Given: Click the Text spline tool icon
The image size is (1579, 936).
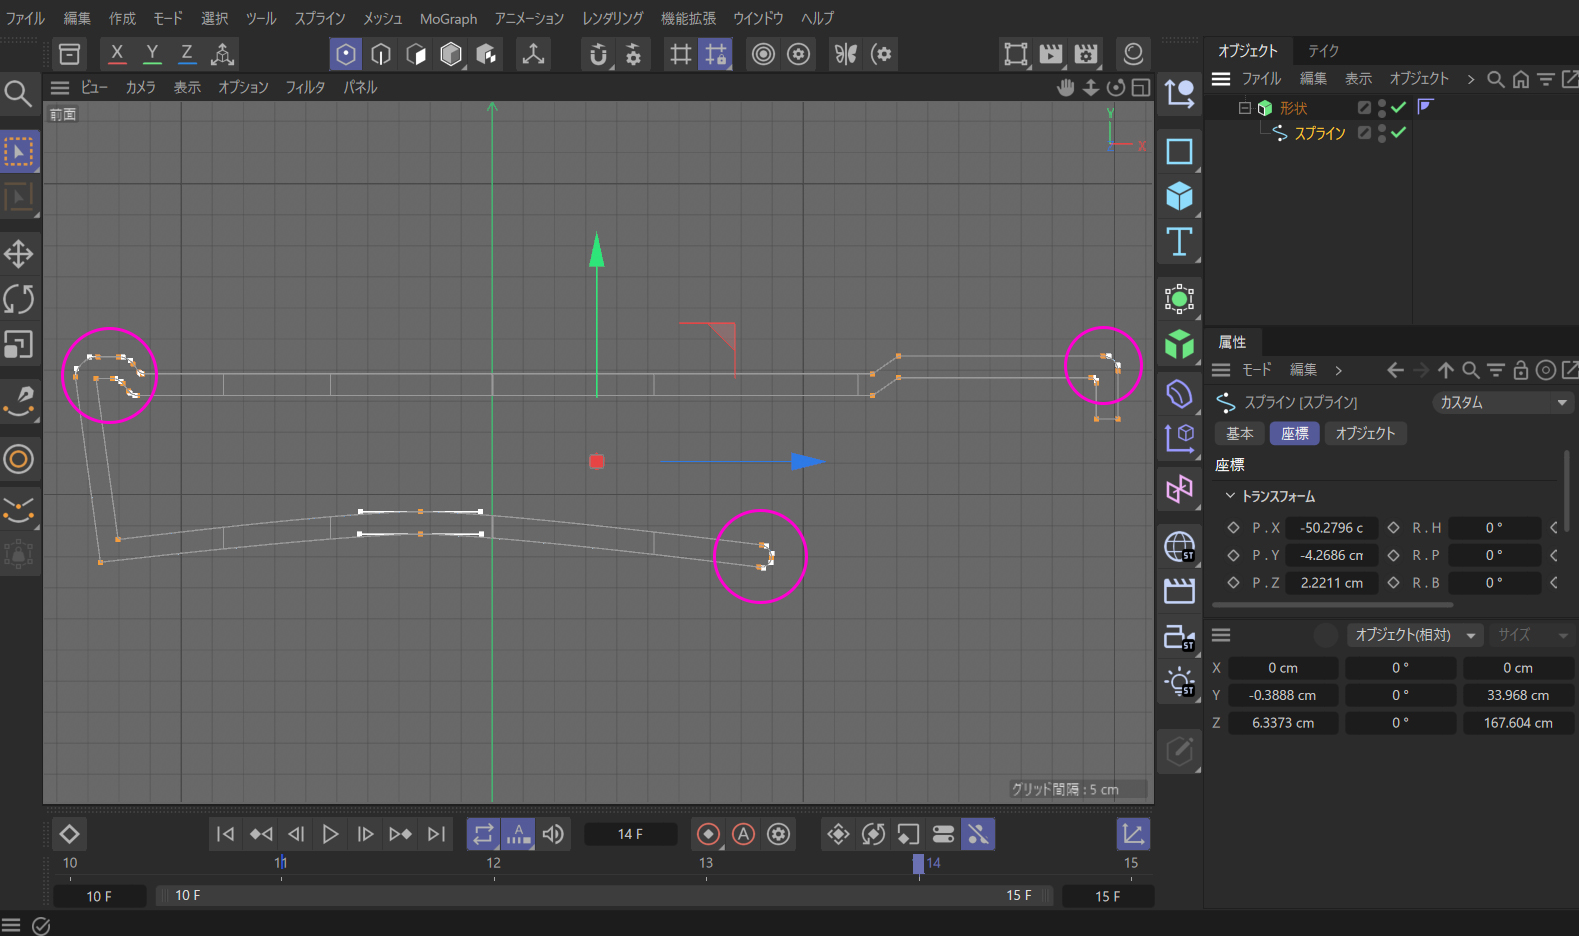Looking at the screenshot, I should coord(1179,242).
